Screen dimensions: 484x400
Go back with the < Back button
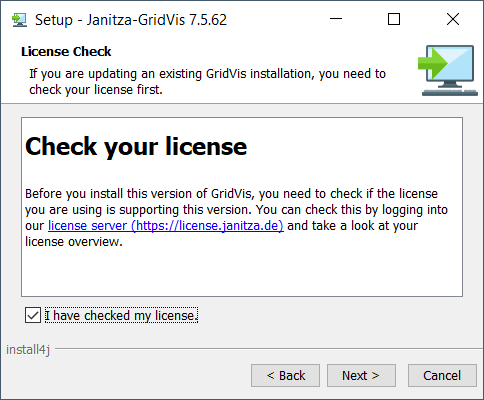coord(285,376)
